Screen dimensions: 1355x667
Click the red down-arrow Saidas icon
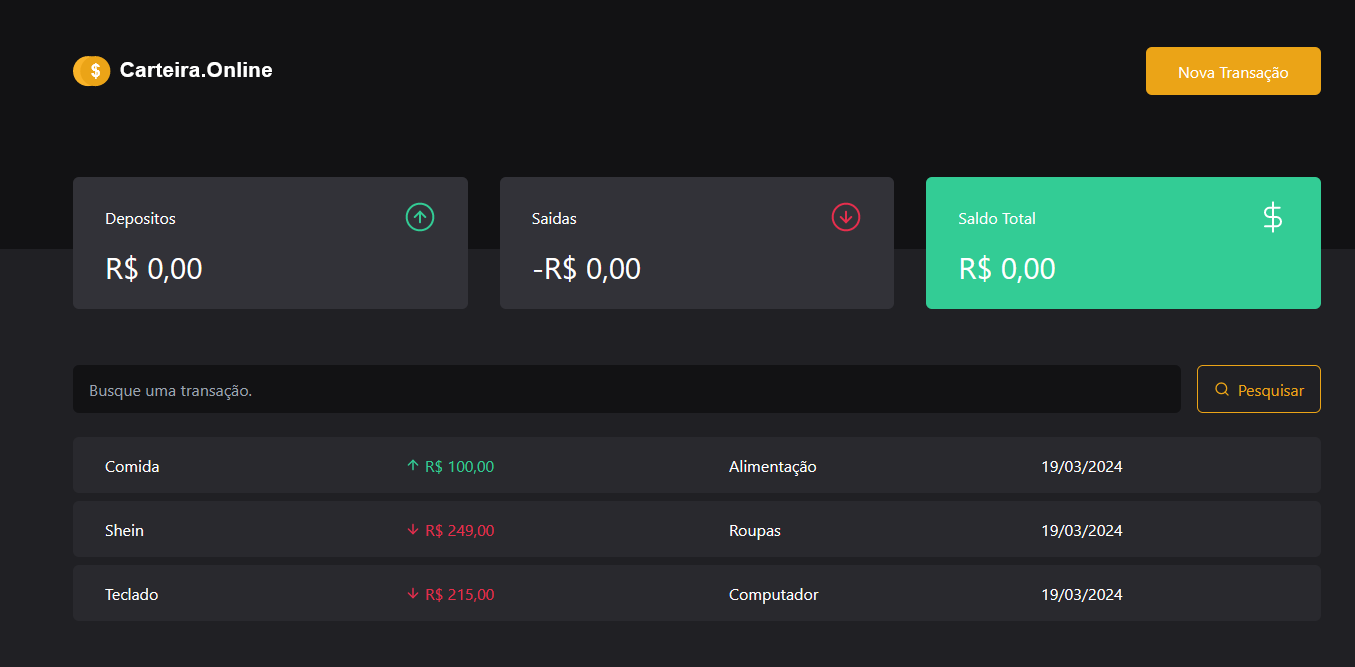coord(846,217)
